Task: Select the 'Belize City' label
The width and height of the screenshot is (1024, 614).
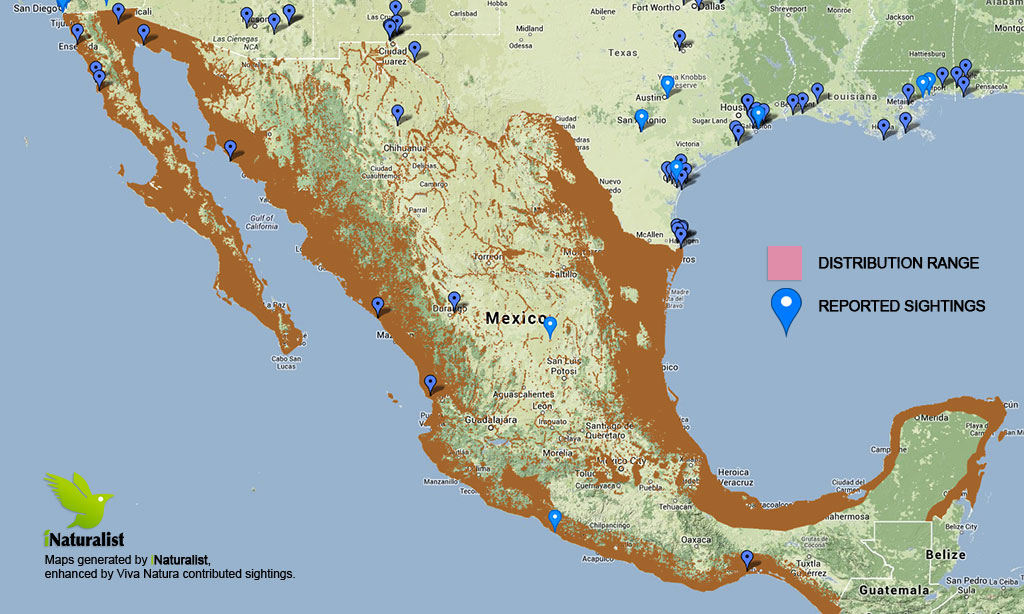Action: coord(961,526)
